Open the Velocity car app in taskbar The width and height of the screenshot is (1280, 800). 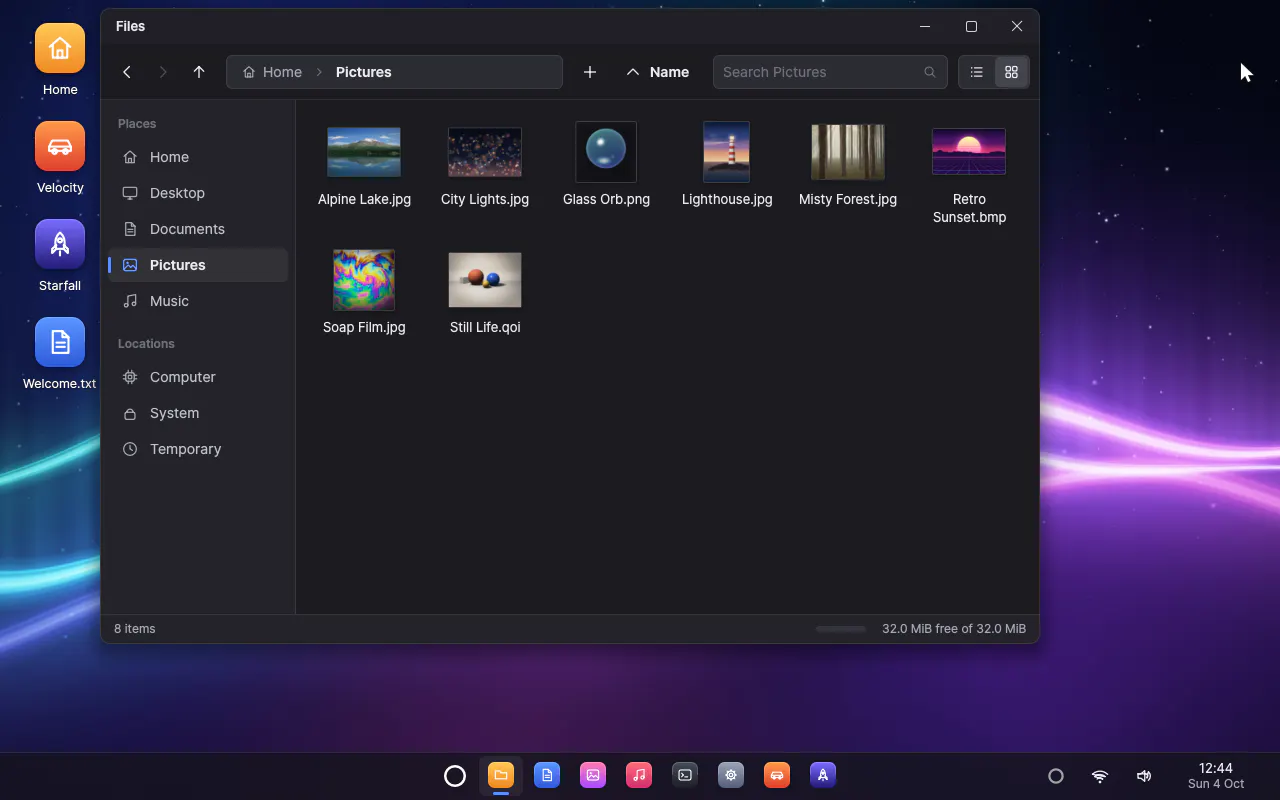777,776
